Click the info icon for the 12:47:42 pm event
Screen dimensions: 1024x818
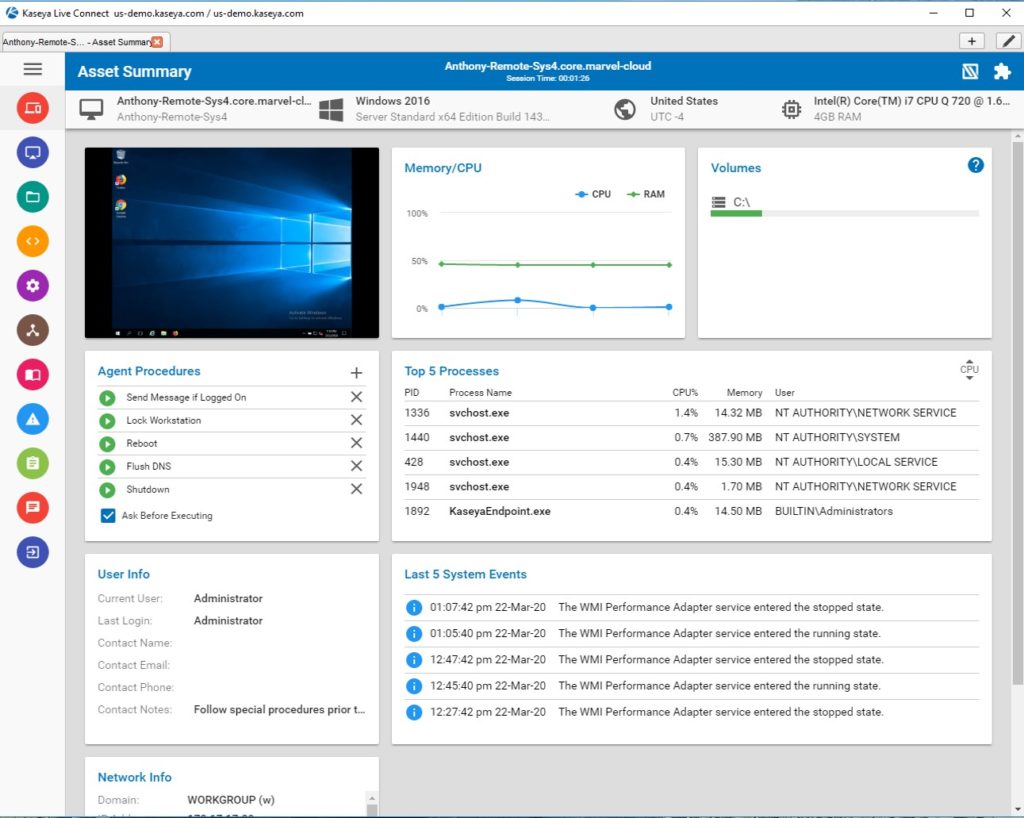click(x=414, y=660)
